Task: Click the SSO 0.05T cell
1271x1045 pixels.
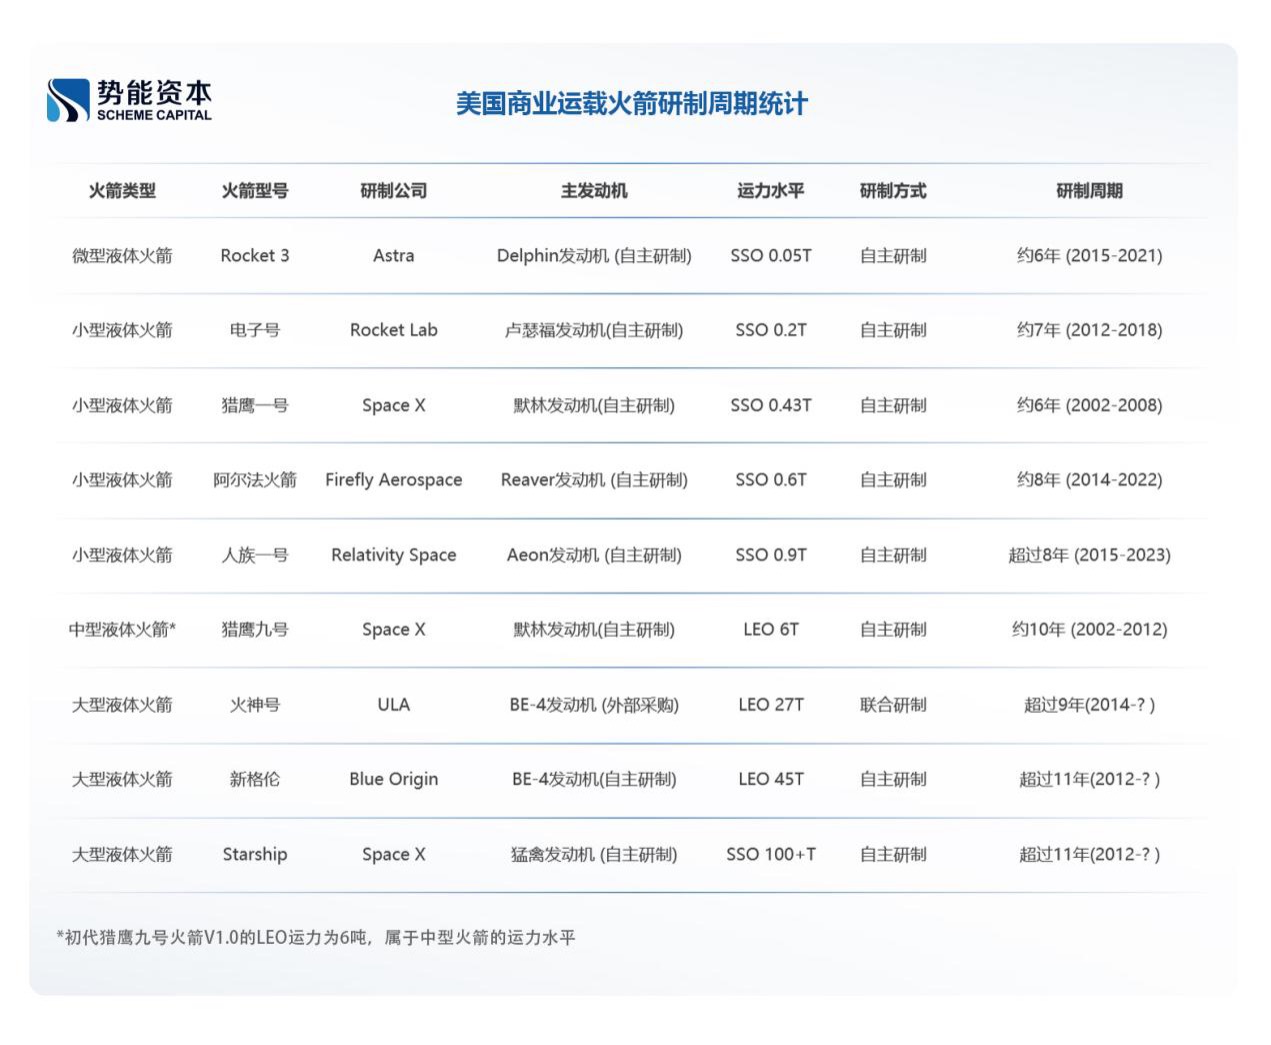Action: point(771,256)
